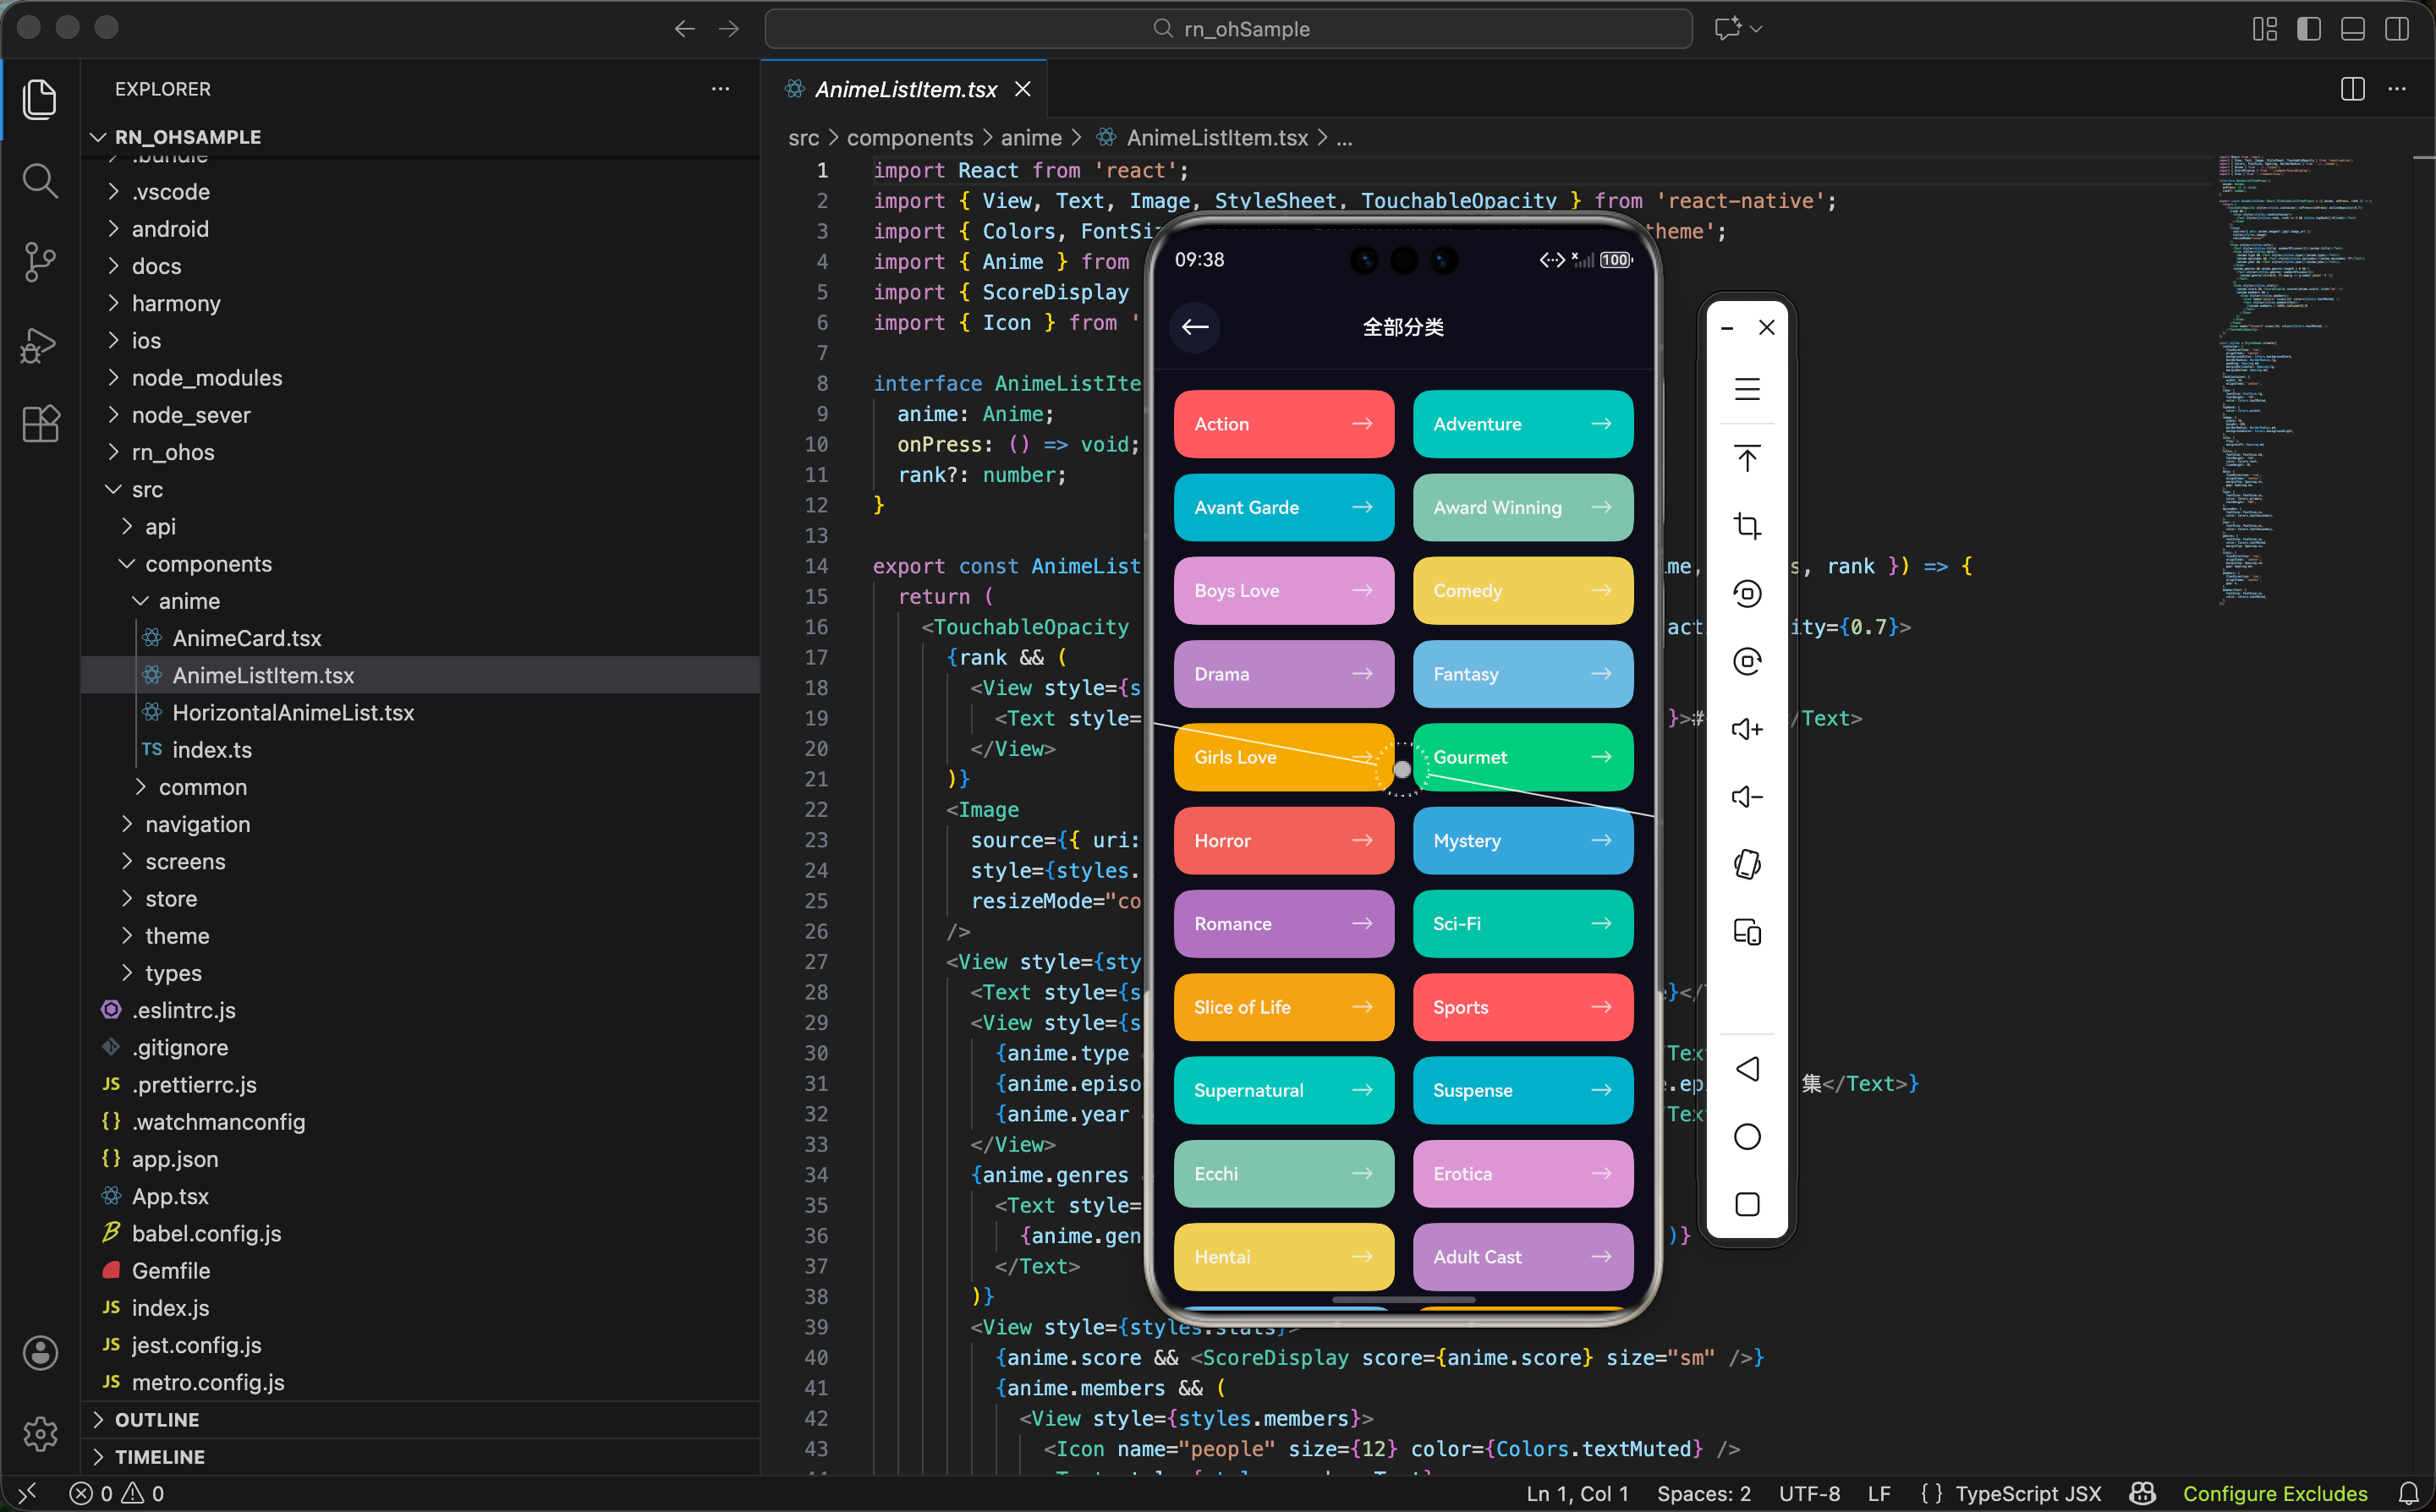This screenshot has width=2436, height=1512.
Task: Open Source Control view
Action: 40,262
